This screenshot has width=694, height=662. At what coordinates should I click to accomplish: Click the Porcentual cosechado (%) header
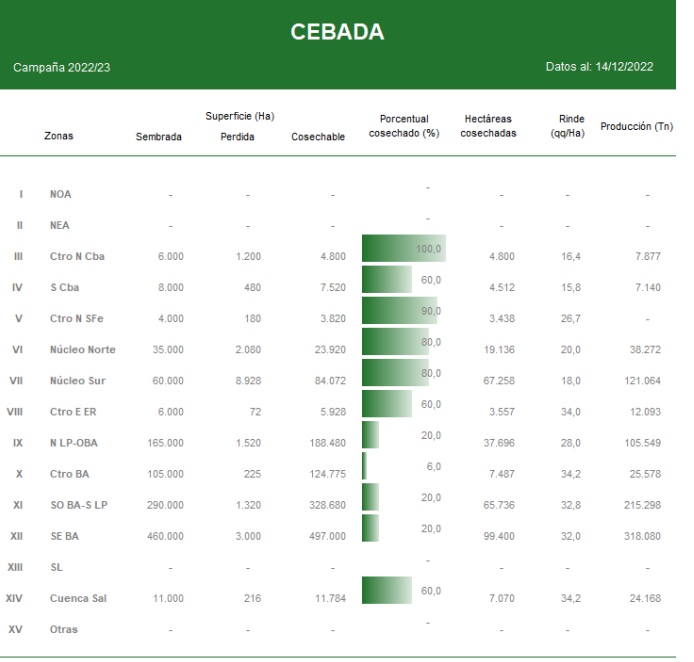coord(404,125)
